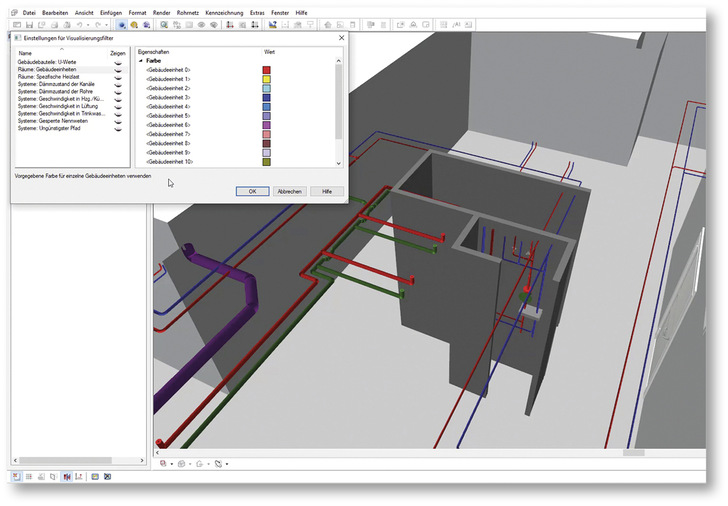
Task: Open the Rohrnetz menu
Action: 189,12
